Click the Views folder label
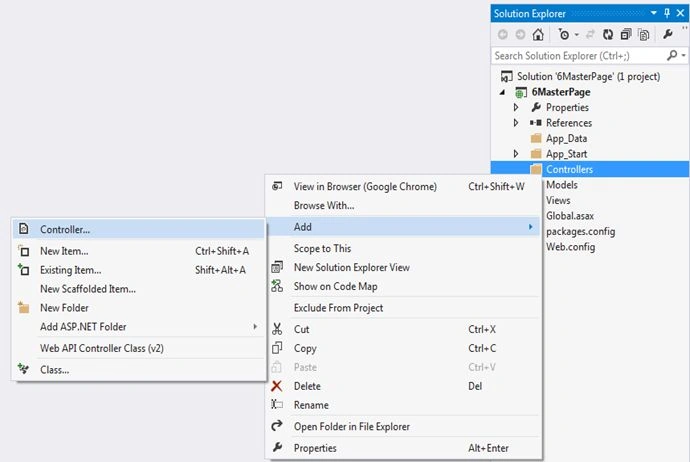Screen dimensions: 690x462 558,200
